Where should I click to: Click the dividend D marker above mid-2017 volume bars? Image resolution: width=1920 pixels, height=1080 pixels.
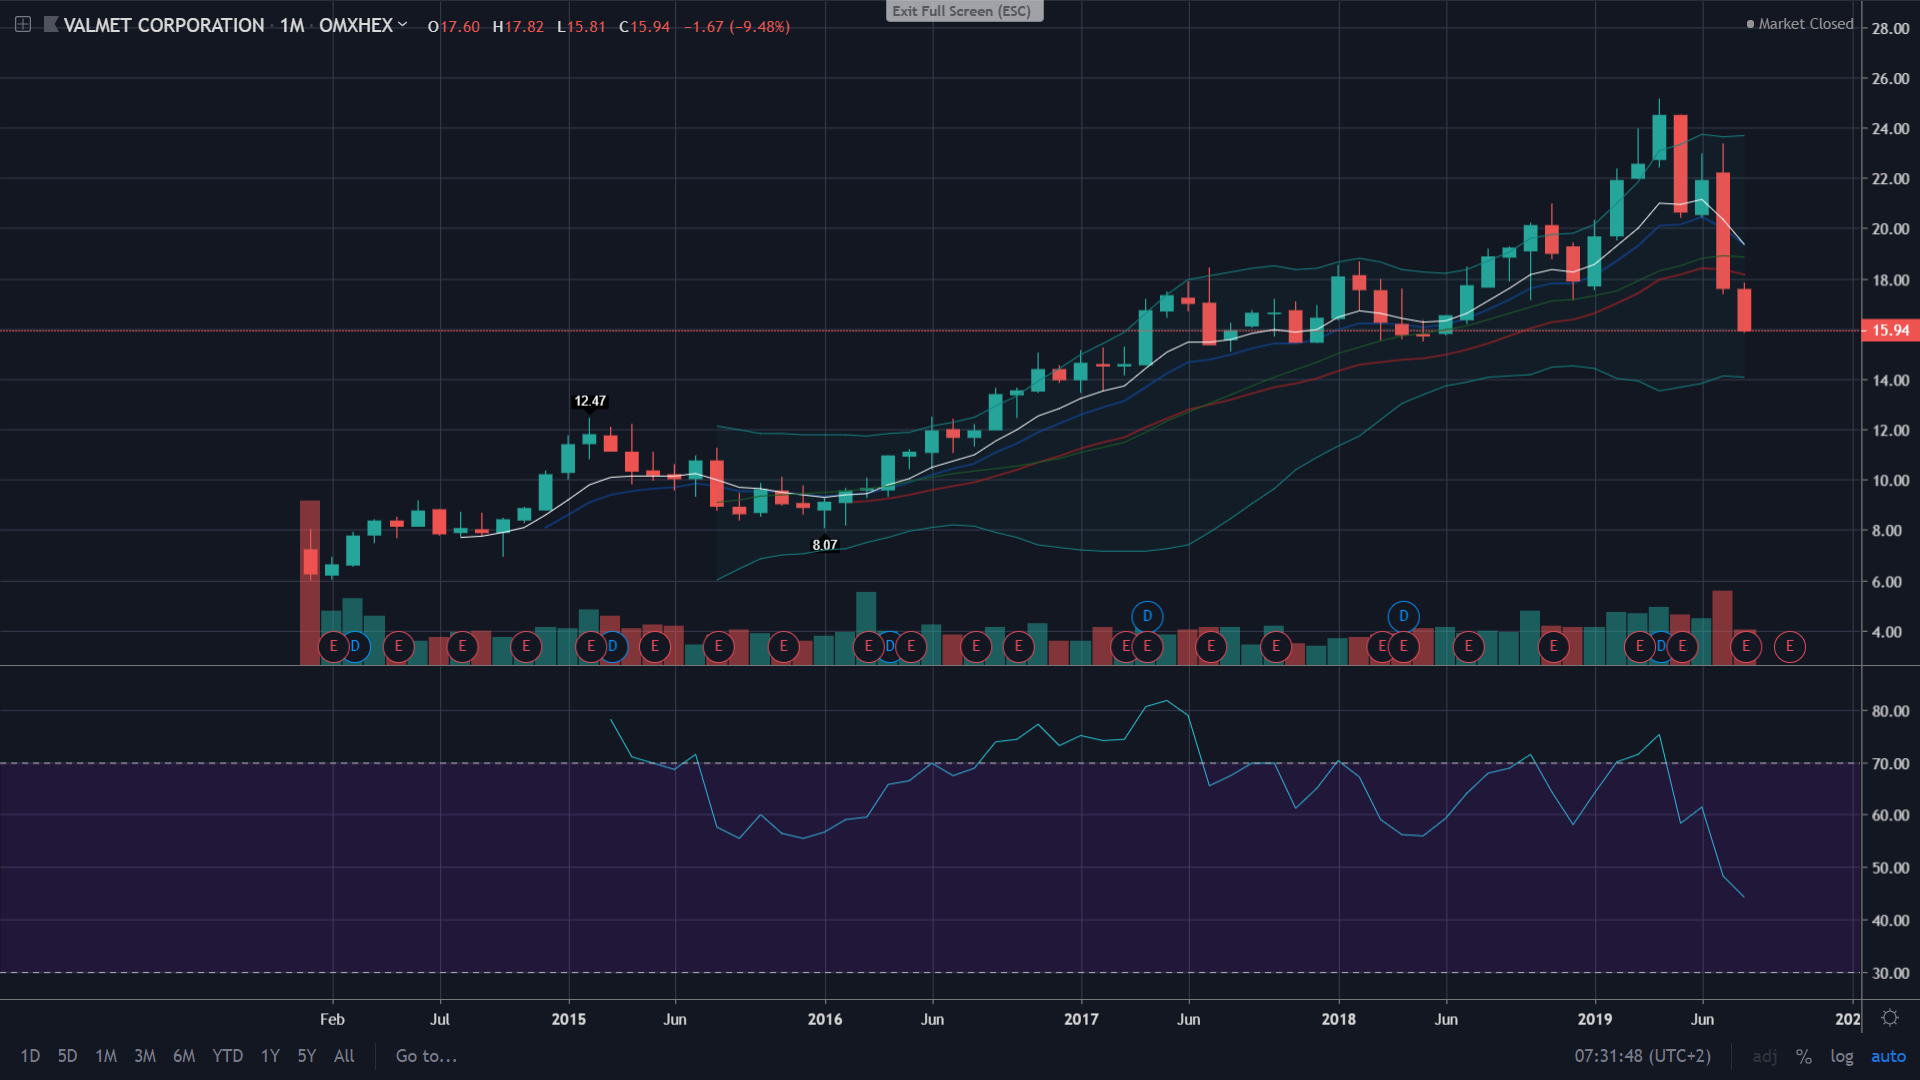(1147, 616)
